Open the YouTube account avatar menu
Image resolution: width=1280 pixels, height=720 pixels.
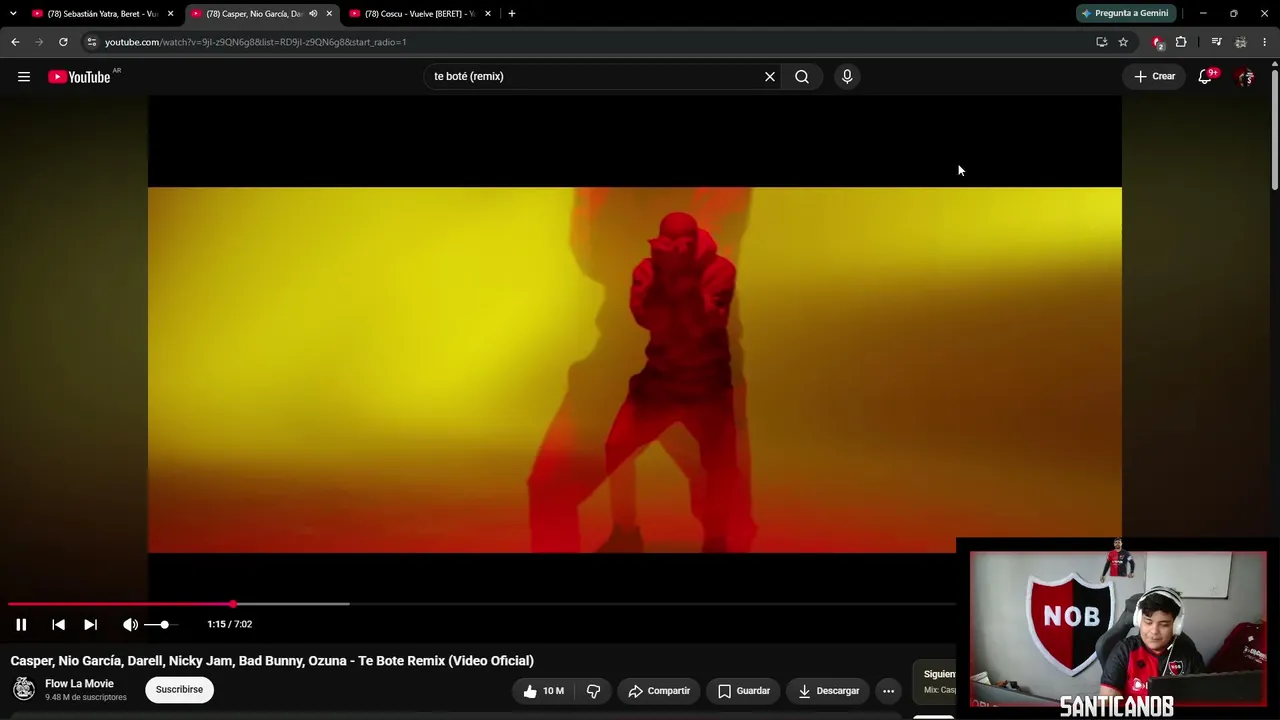pos(1245,76)
